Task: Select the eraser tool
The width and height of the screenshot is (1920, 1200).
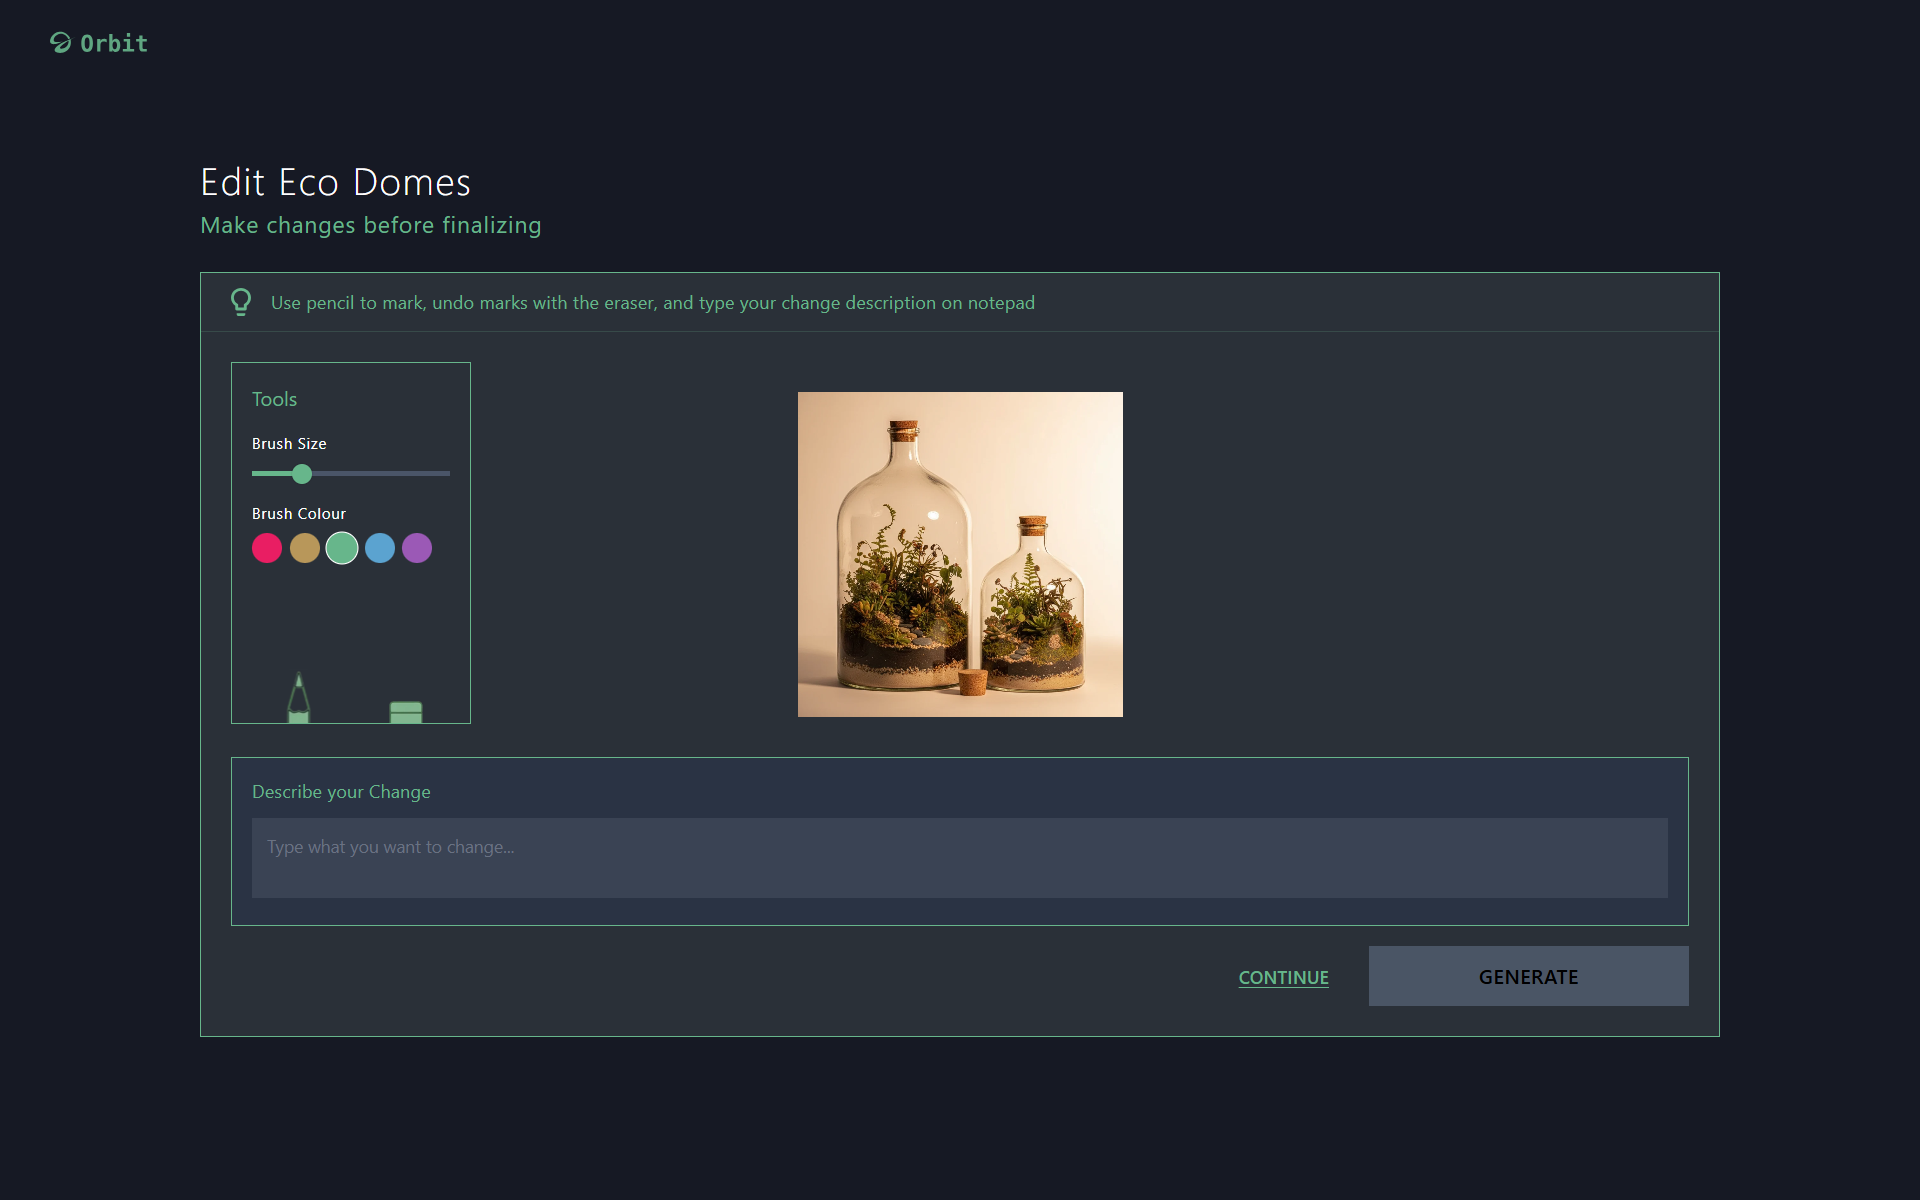Action: tap(405, 711)
